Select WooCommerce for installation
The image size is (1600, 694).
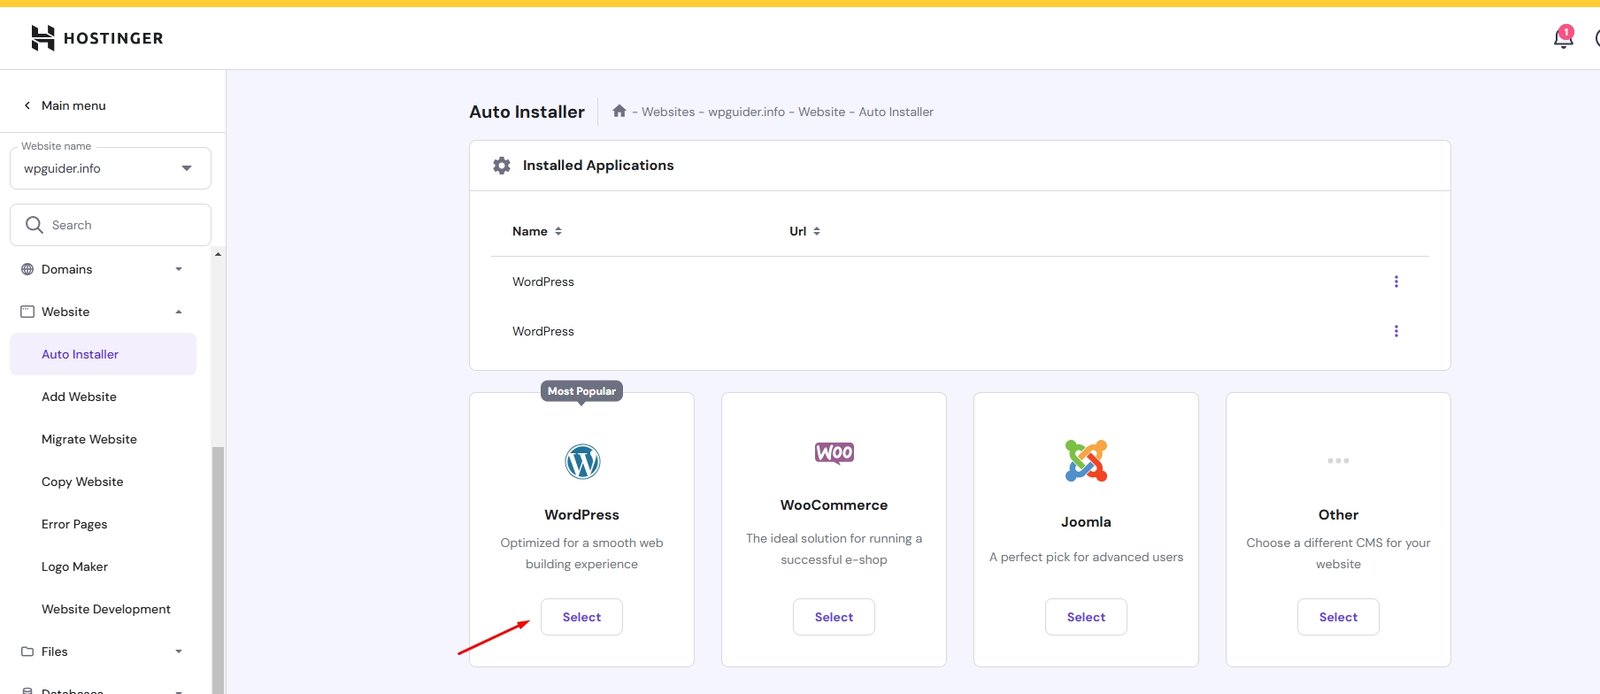[x=834, y=617]
